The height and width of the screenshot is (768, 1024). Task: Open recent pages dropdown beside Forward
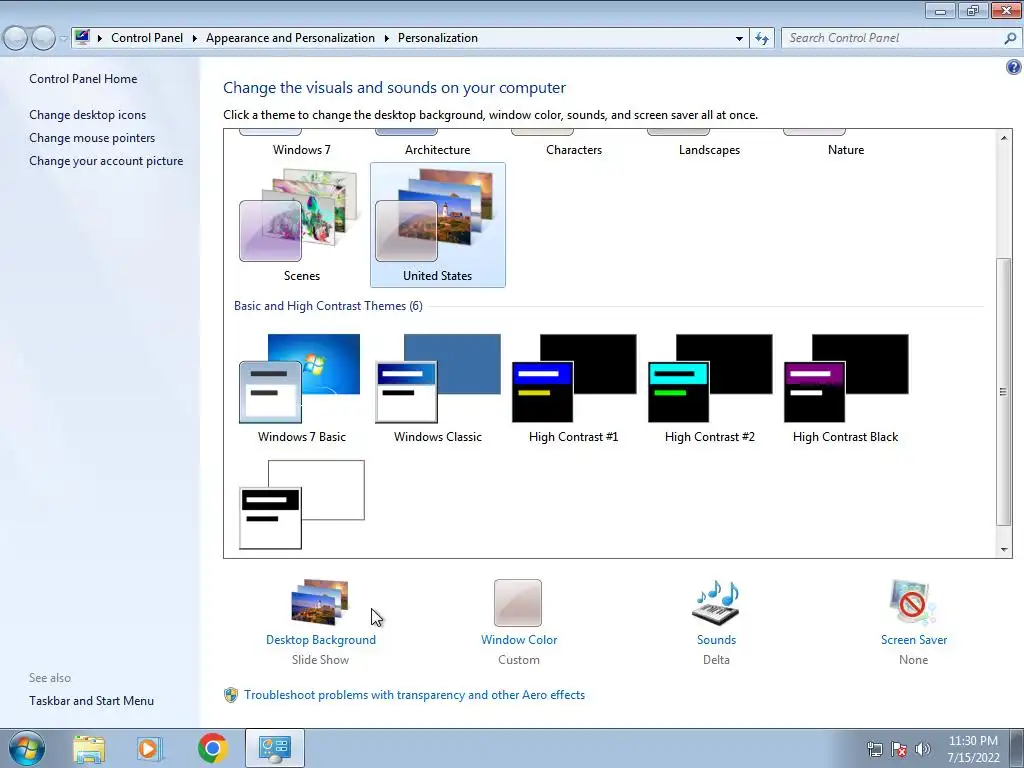(63, 39)
